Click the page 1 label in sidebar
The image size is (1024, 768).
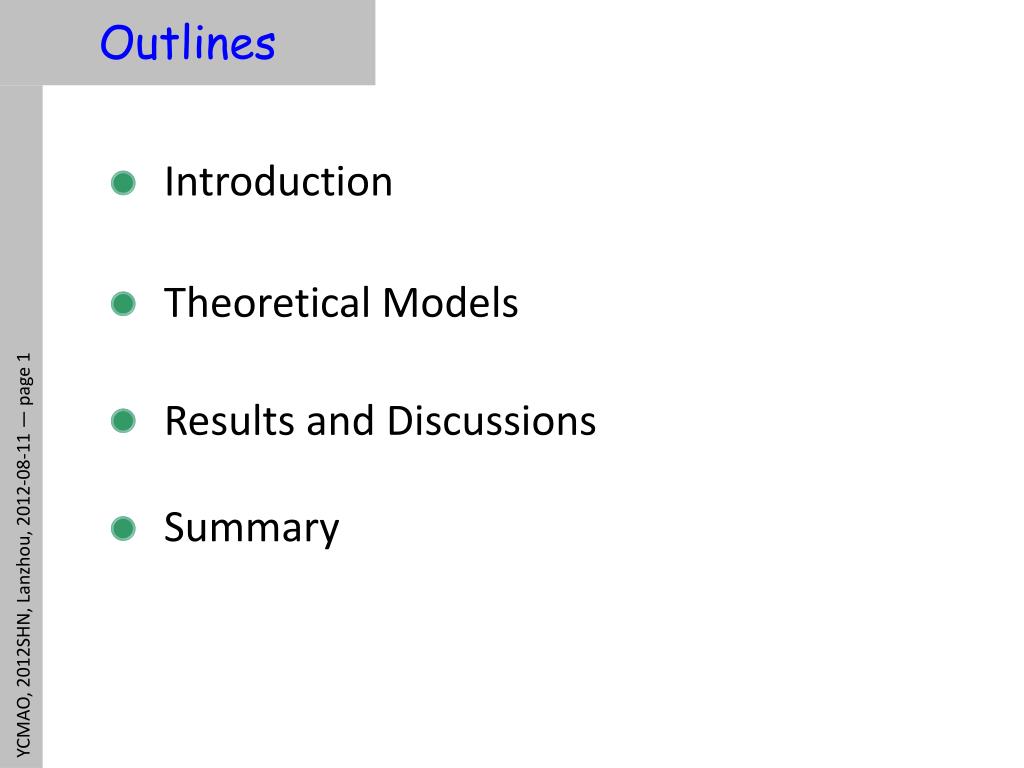point(24,379)
